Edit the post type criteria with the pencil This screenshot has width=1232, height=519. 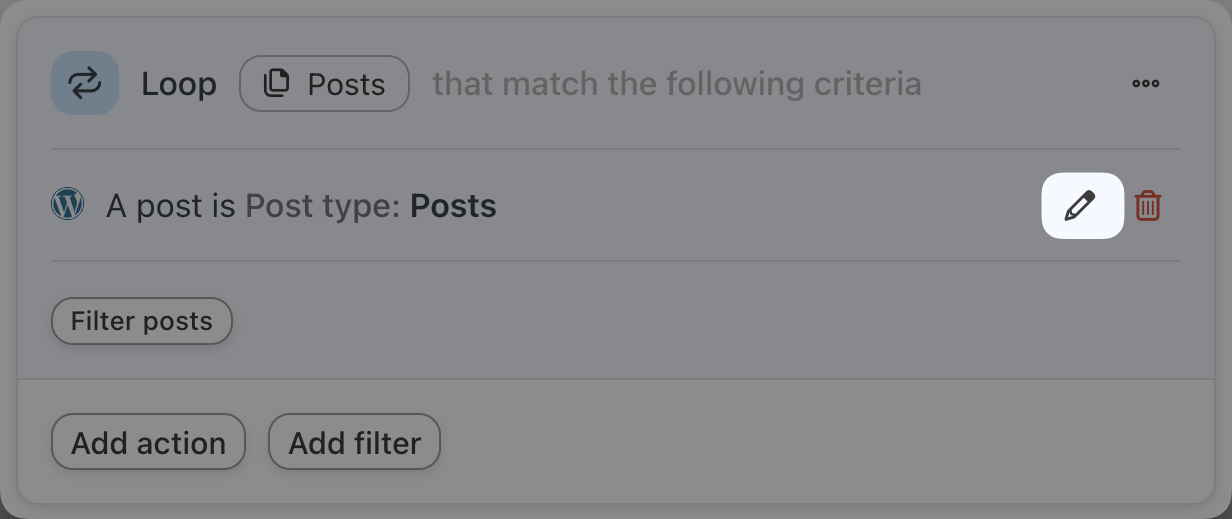pos(1082,206)
